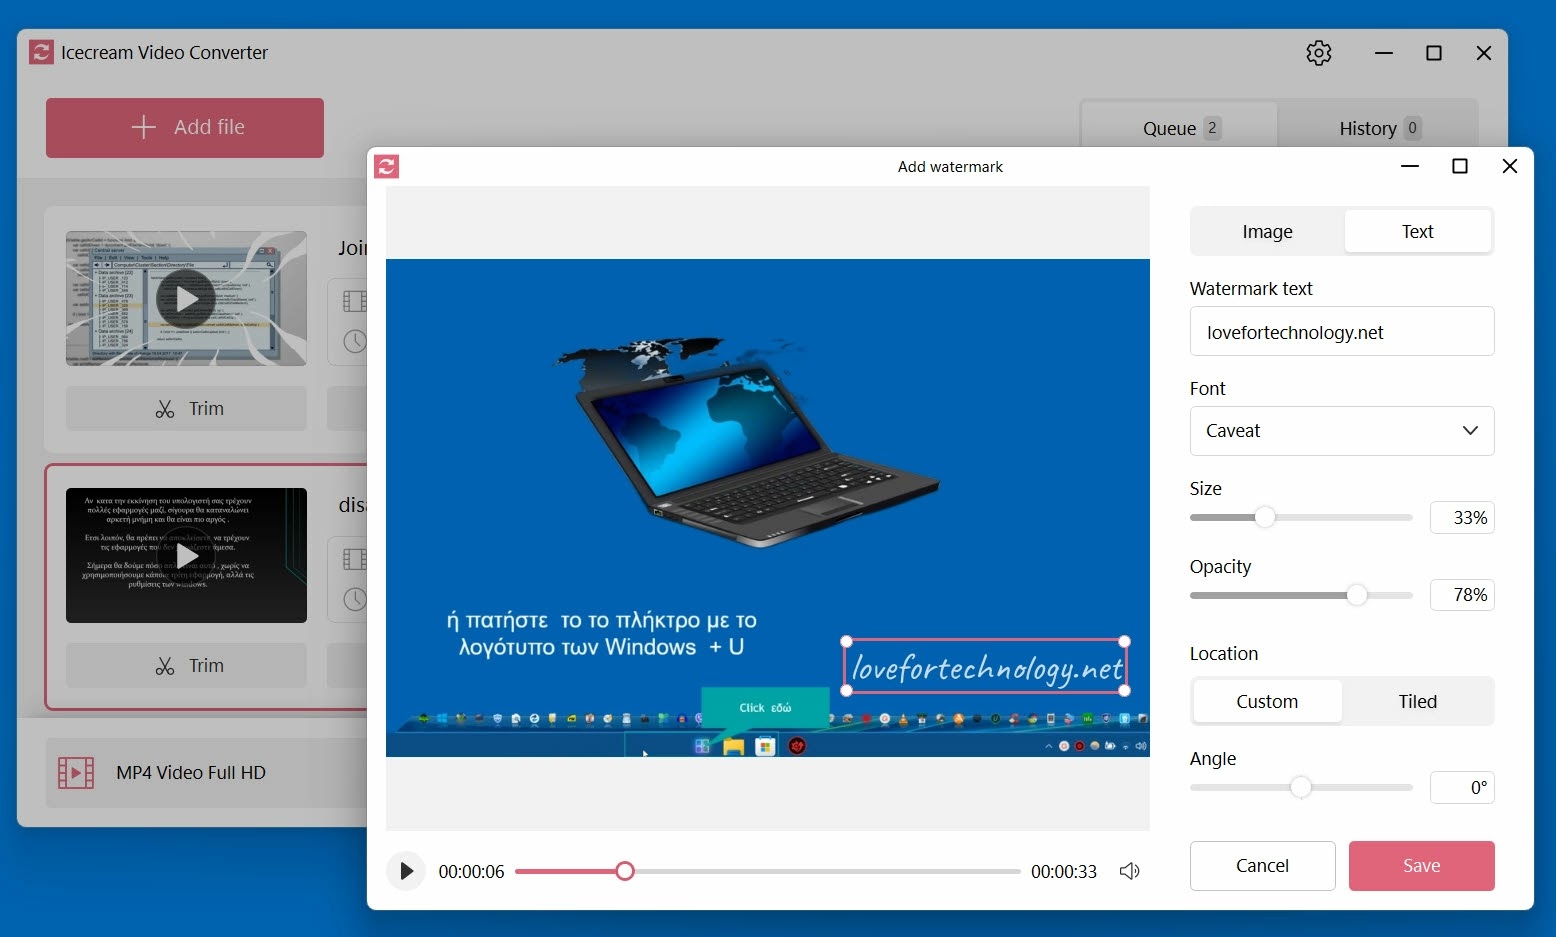Screen dimensions: 1556x937
Task: Close the Add watermark dialog
Action: click(x=1510, y=166)
